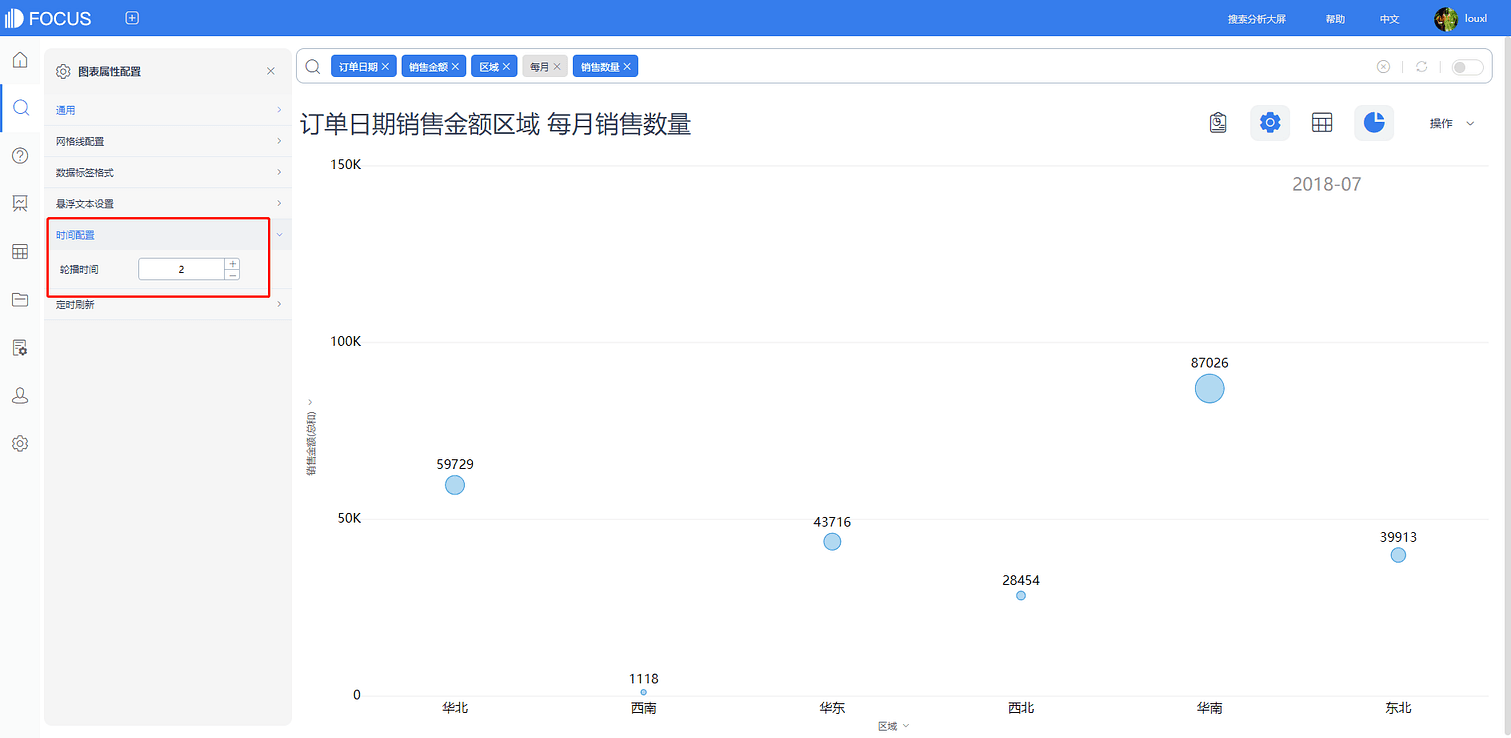
Task: Remove the 区域 search tag
Action: tap(507, 67)
